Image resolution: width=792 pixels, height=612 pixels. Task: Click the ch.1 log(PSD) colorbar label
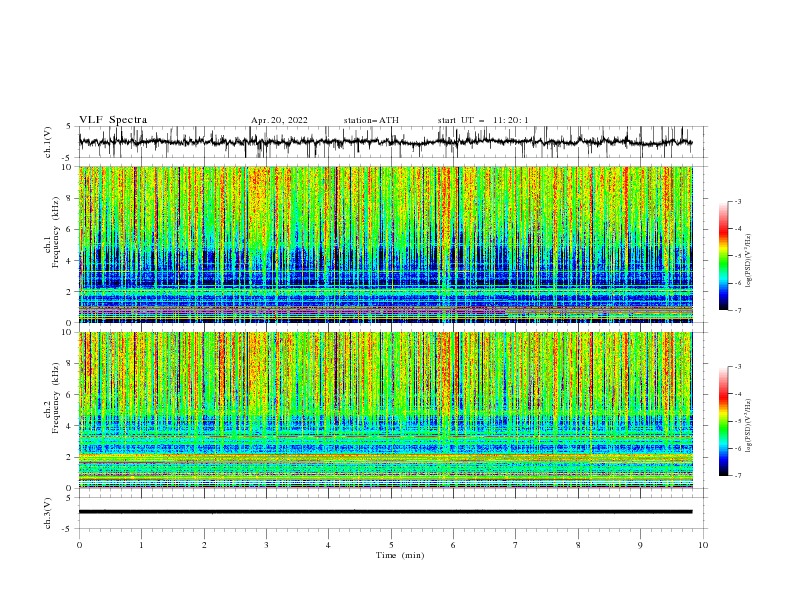tap(749, 261)
